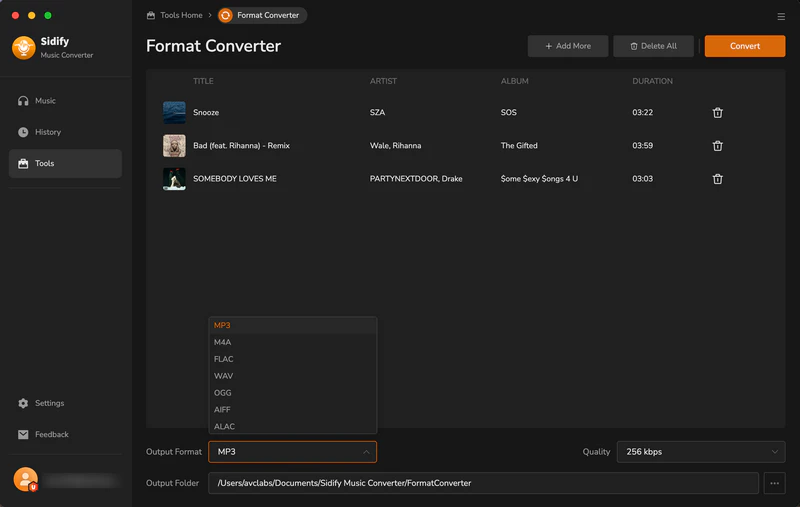Click the Delete All button

click(653, 46)
